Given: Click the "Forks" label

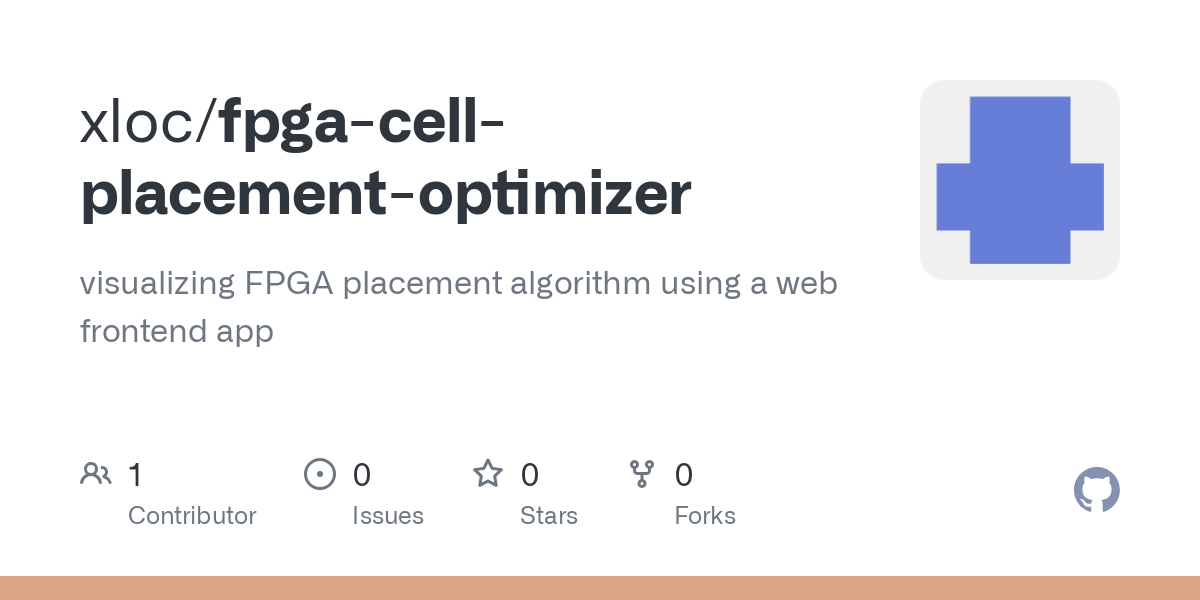Looking at the screenshot, I should [x=705, y=516].
